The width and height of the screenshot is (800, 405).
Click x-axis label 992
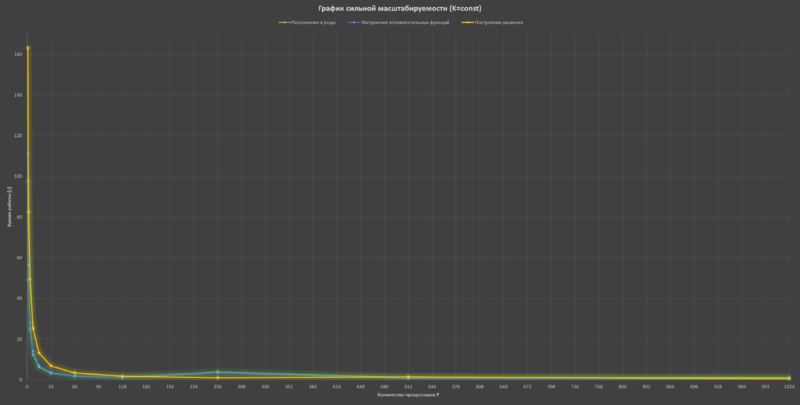(765, 387)
